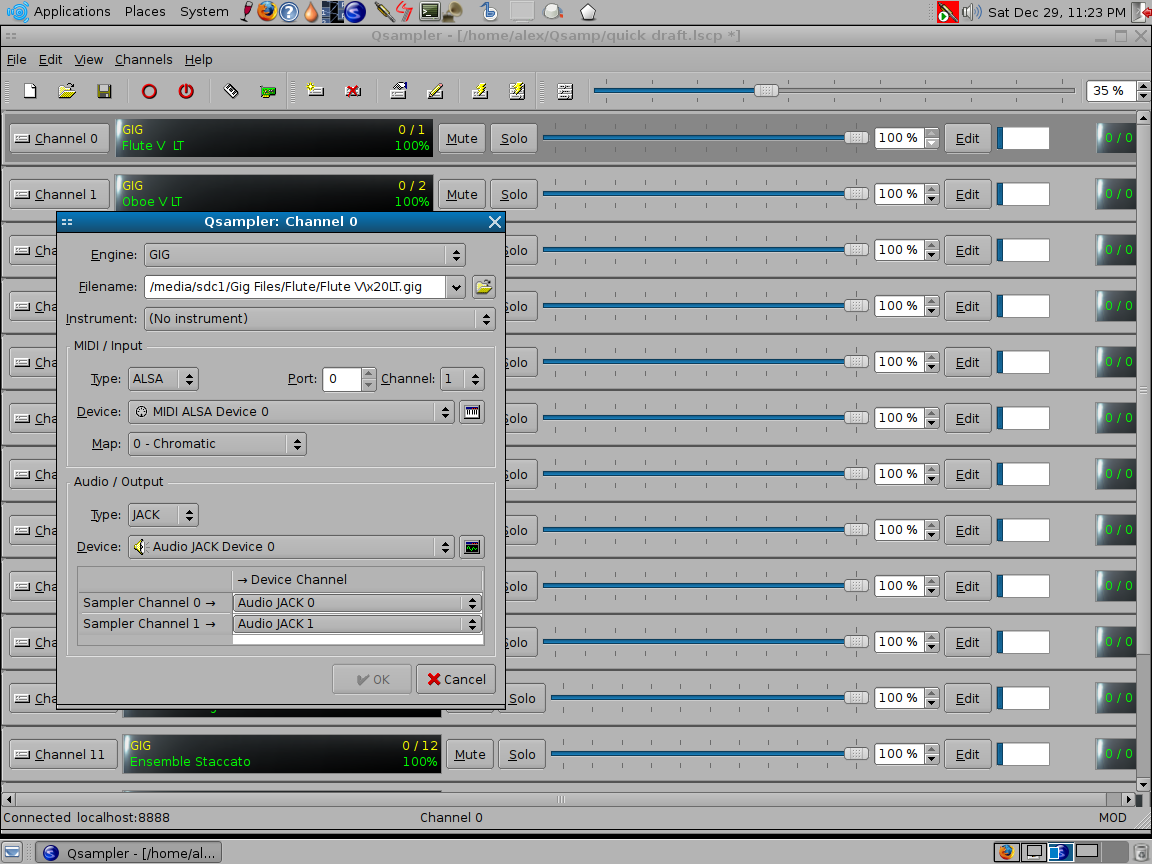
Task: Open the View menu
Action: point(88,60)
